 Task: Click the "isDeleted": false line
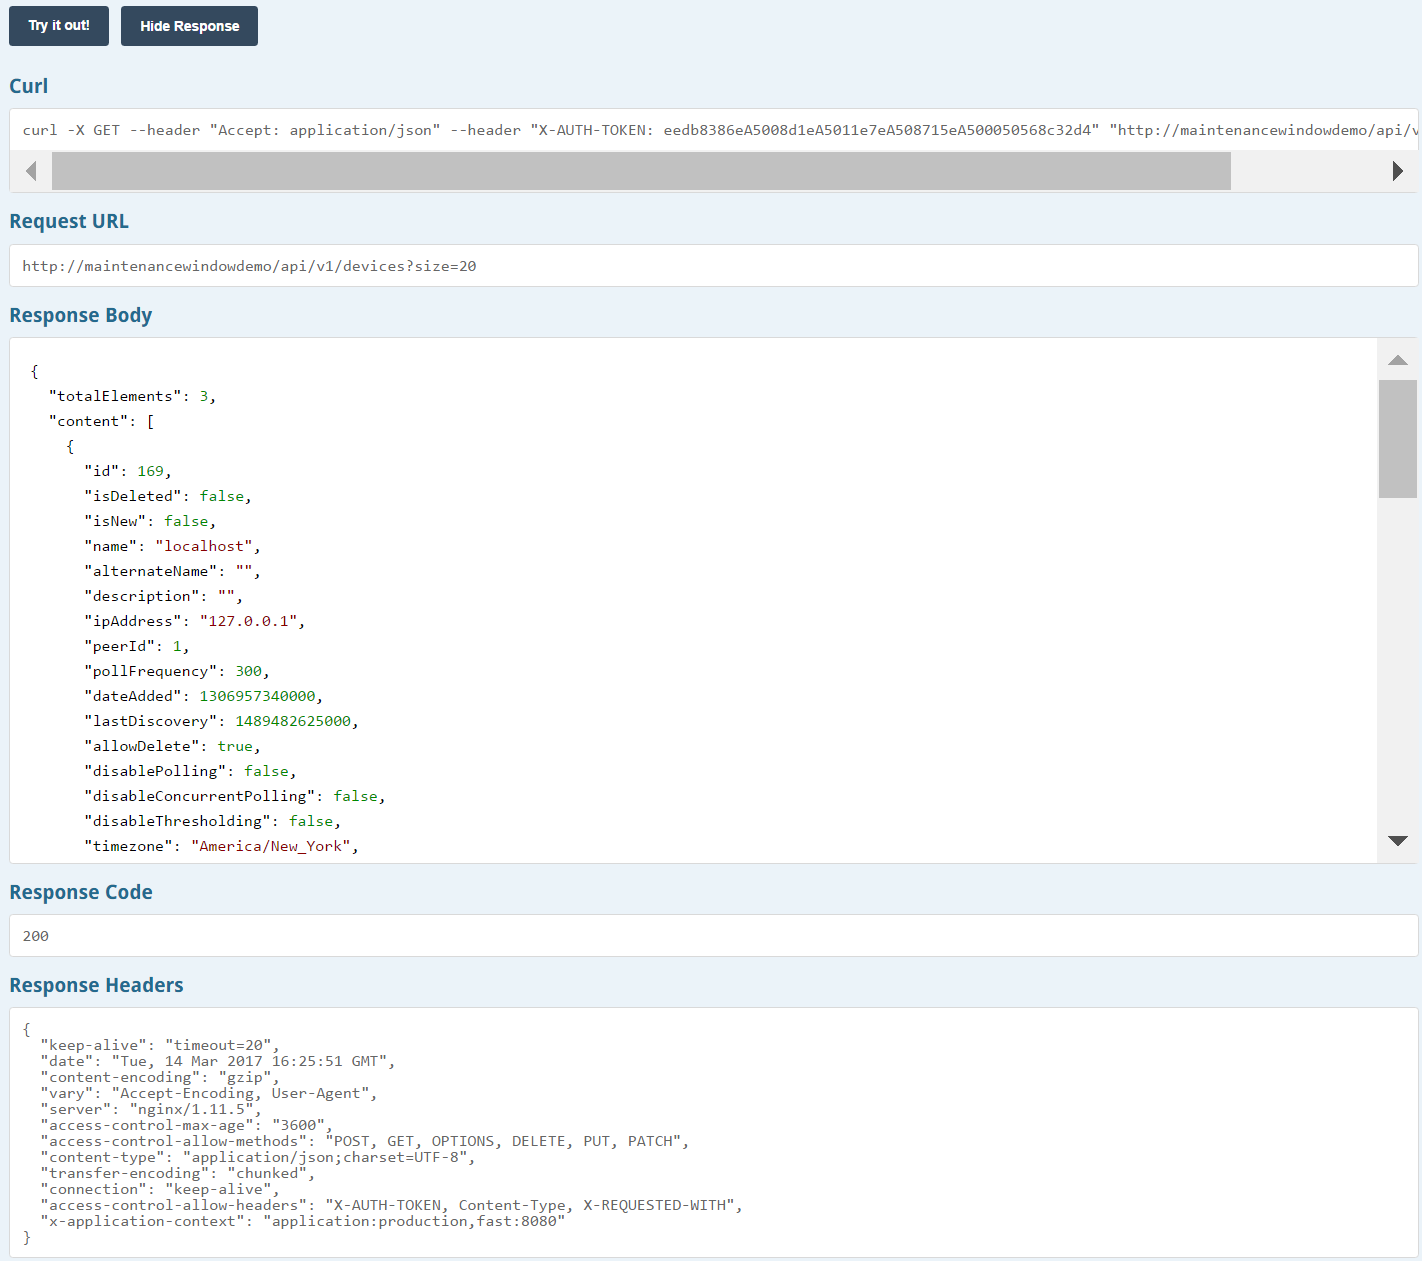[168, 496]
